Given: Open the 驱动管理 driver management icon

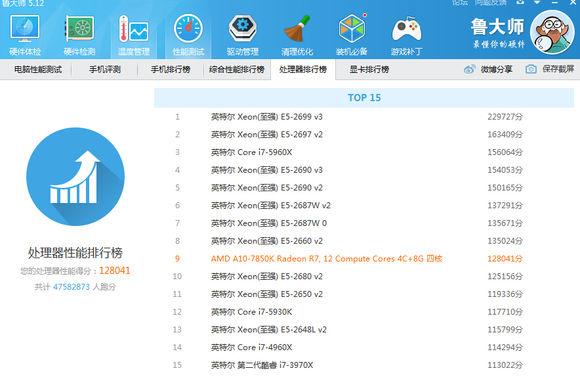Looking at the screenshot, I should pos(243,35).
